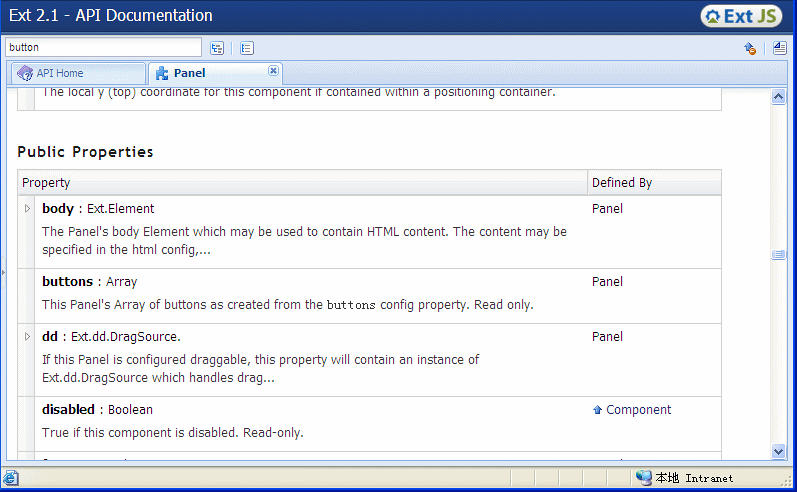
Task: Click the hide inherited members icon
Action: tap(750, 48)
